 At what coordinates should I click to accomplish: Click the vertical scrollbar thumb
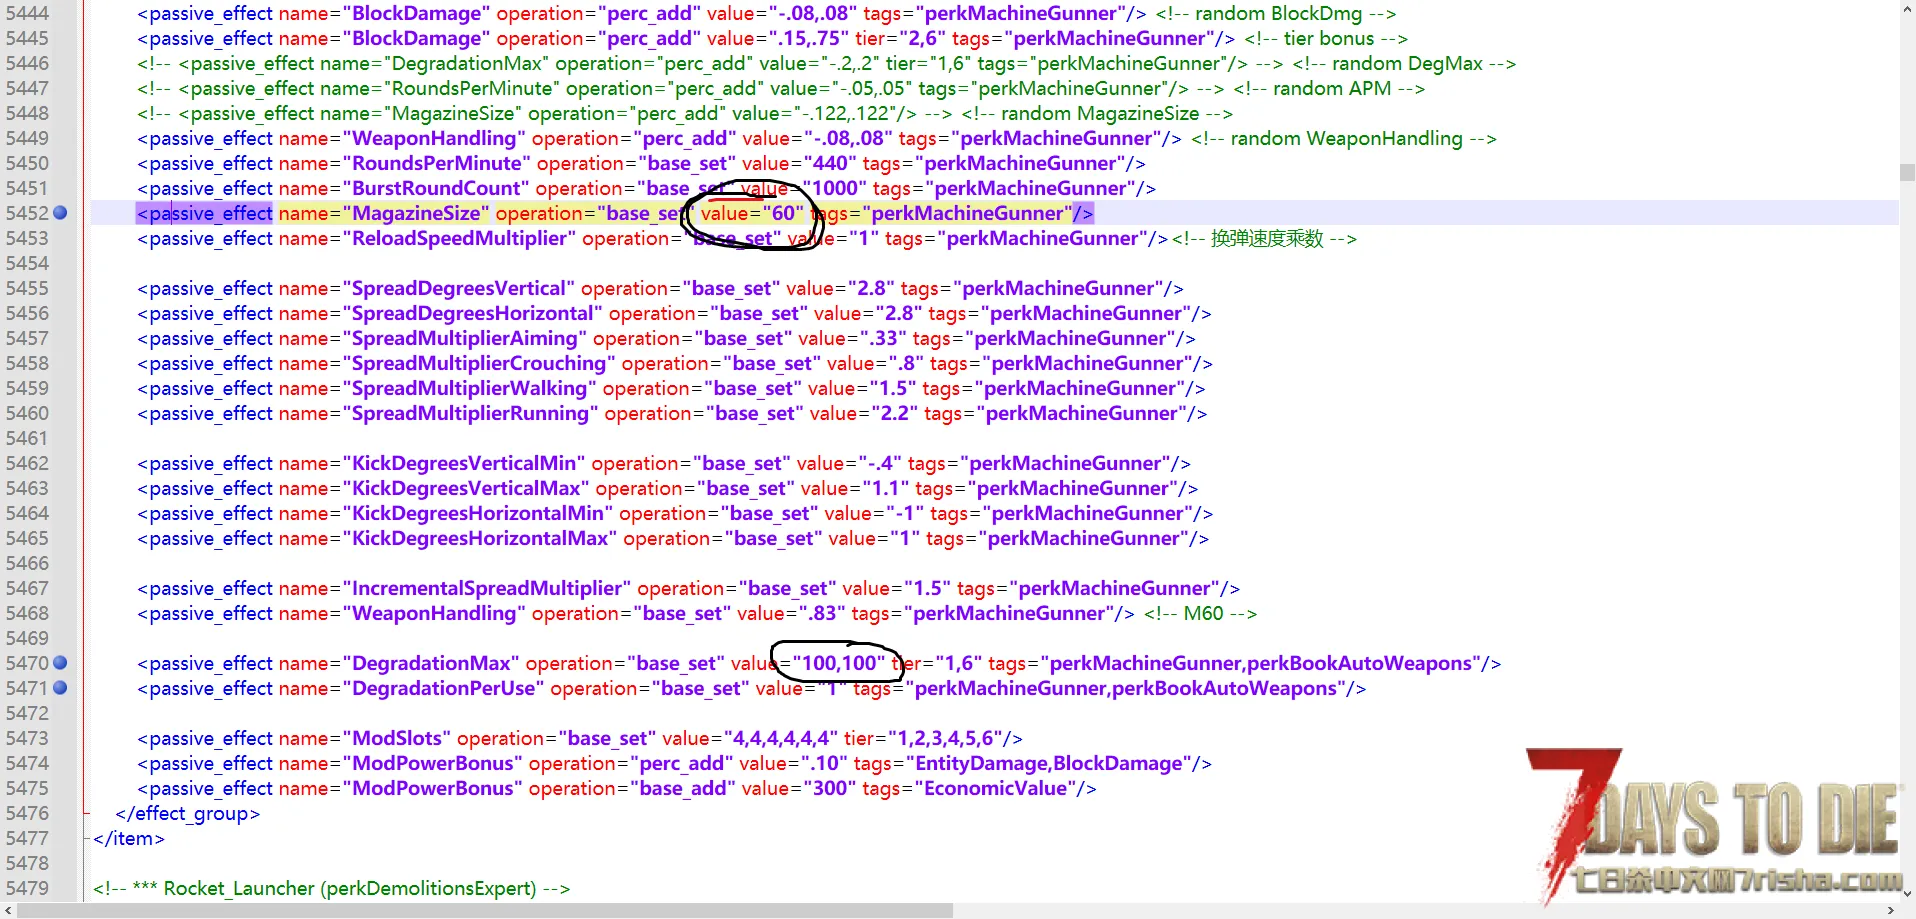coord(1907,172)
